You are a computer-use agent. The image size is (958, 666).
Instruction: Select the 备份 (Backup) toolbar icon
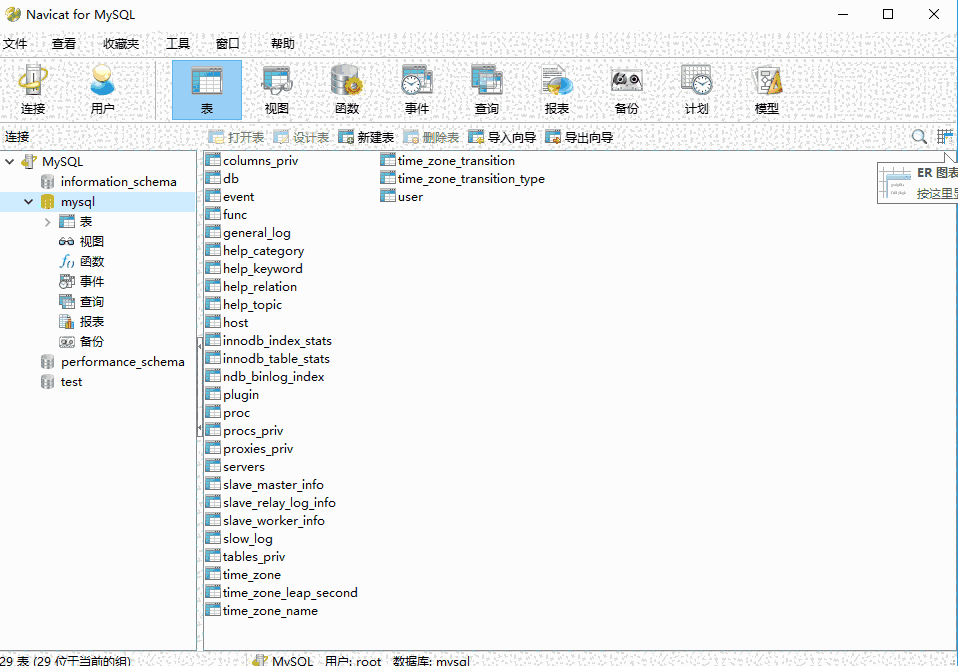626,89
